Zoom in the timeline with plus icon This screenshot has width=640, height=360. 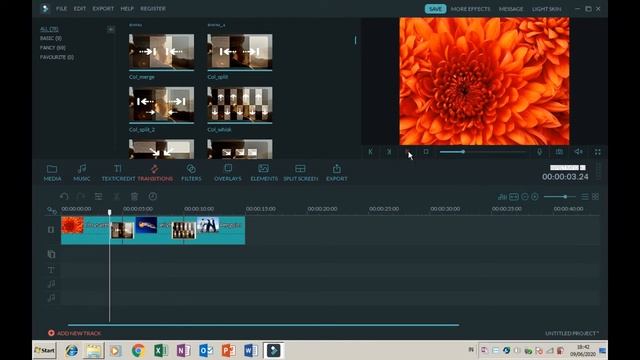coord(535,197)
